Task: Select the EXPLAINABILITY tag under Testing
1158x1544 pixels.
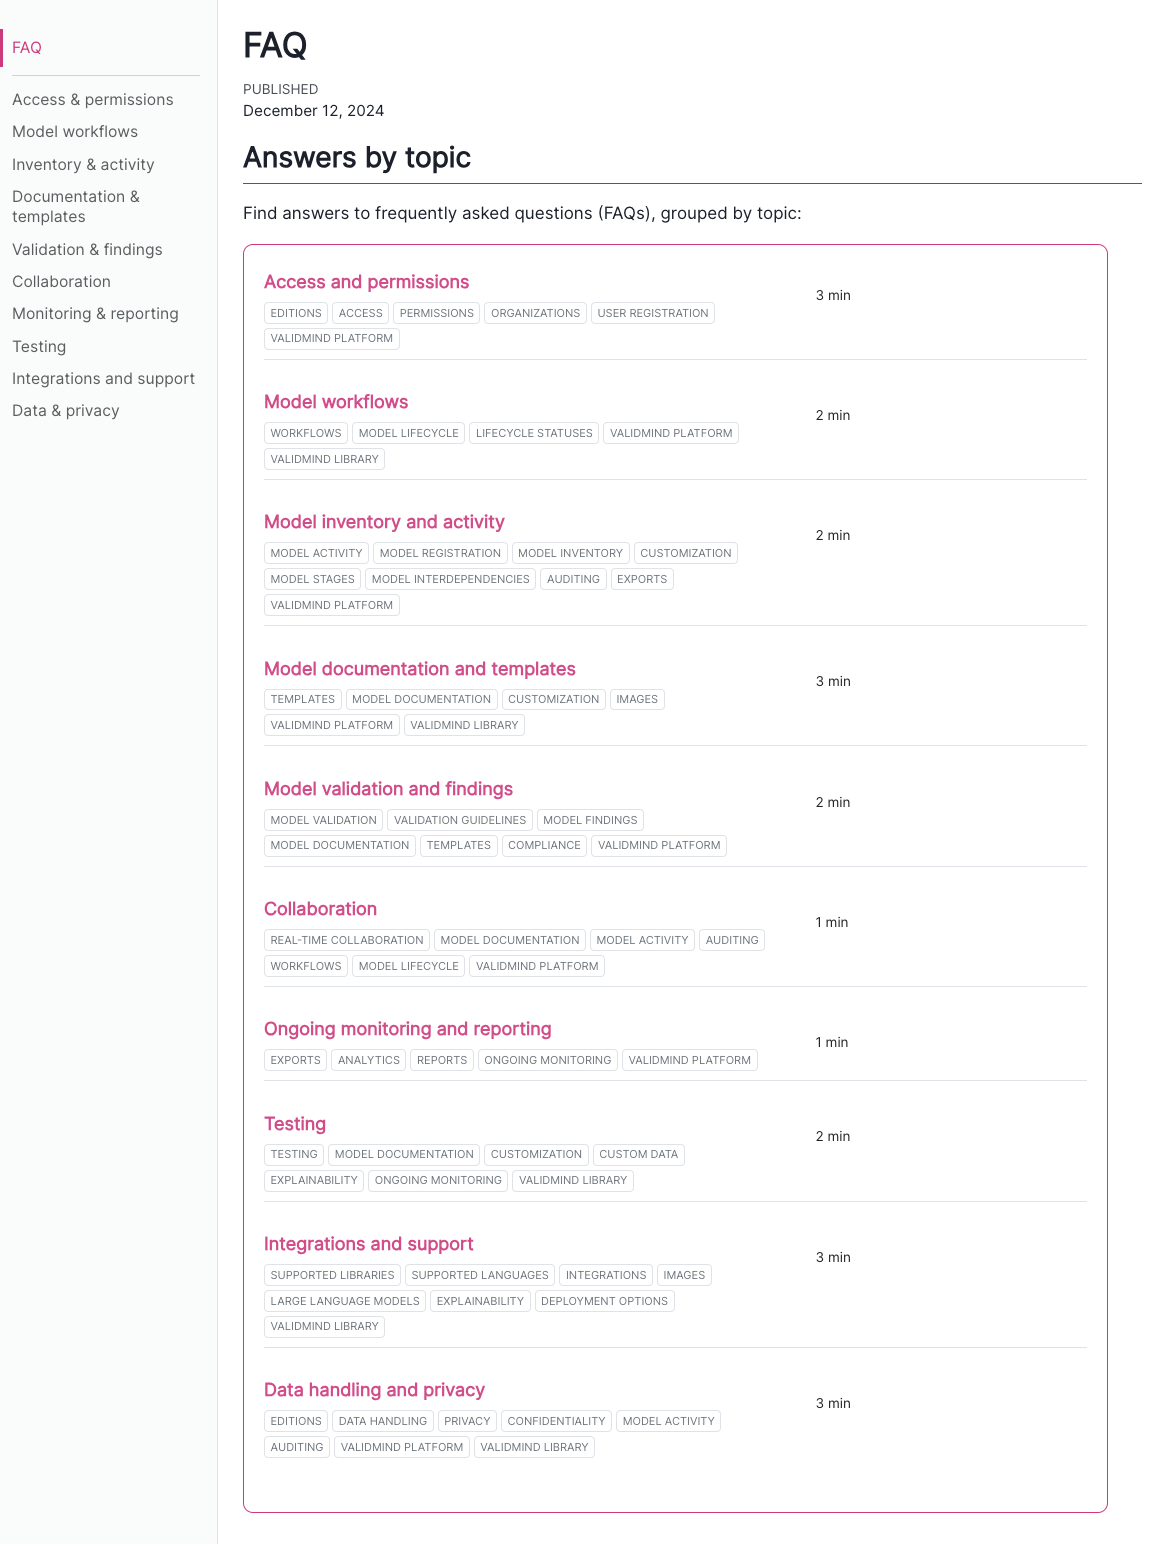Action: tap(313, 1180)
